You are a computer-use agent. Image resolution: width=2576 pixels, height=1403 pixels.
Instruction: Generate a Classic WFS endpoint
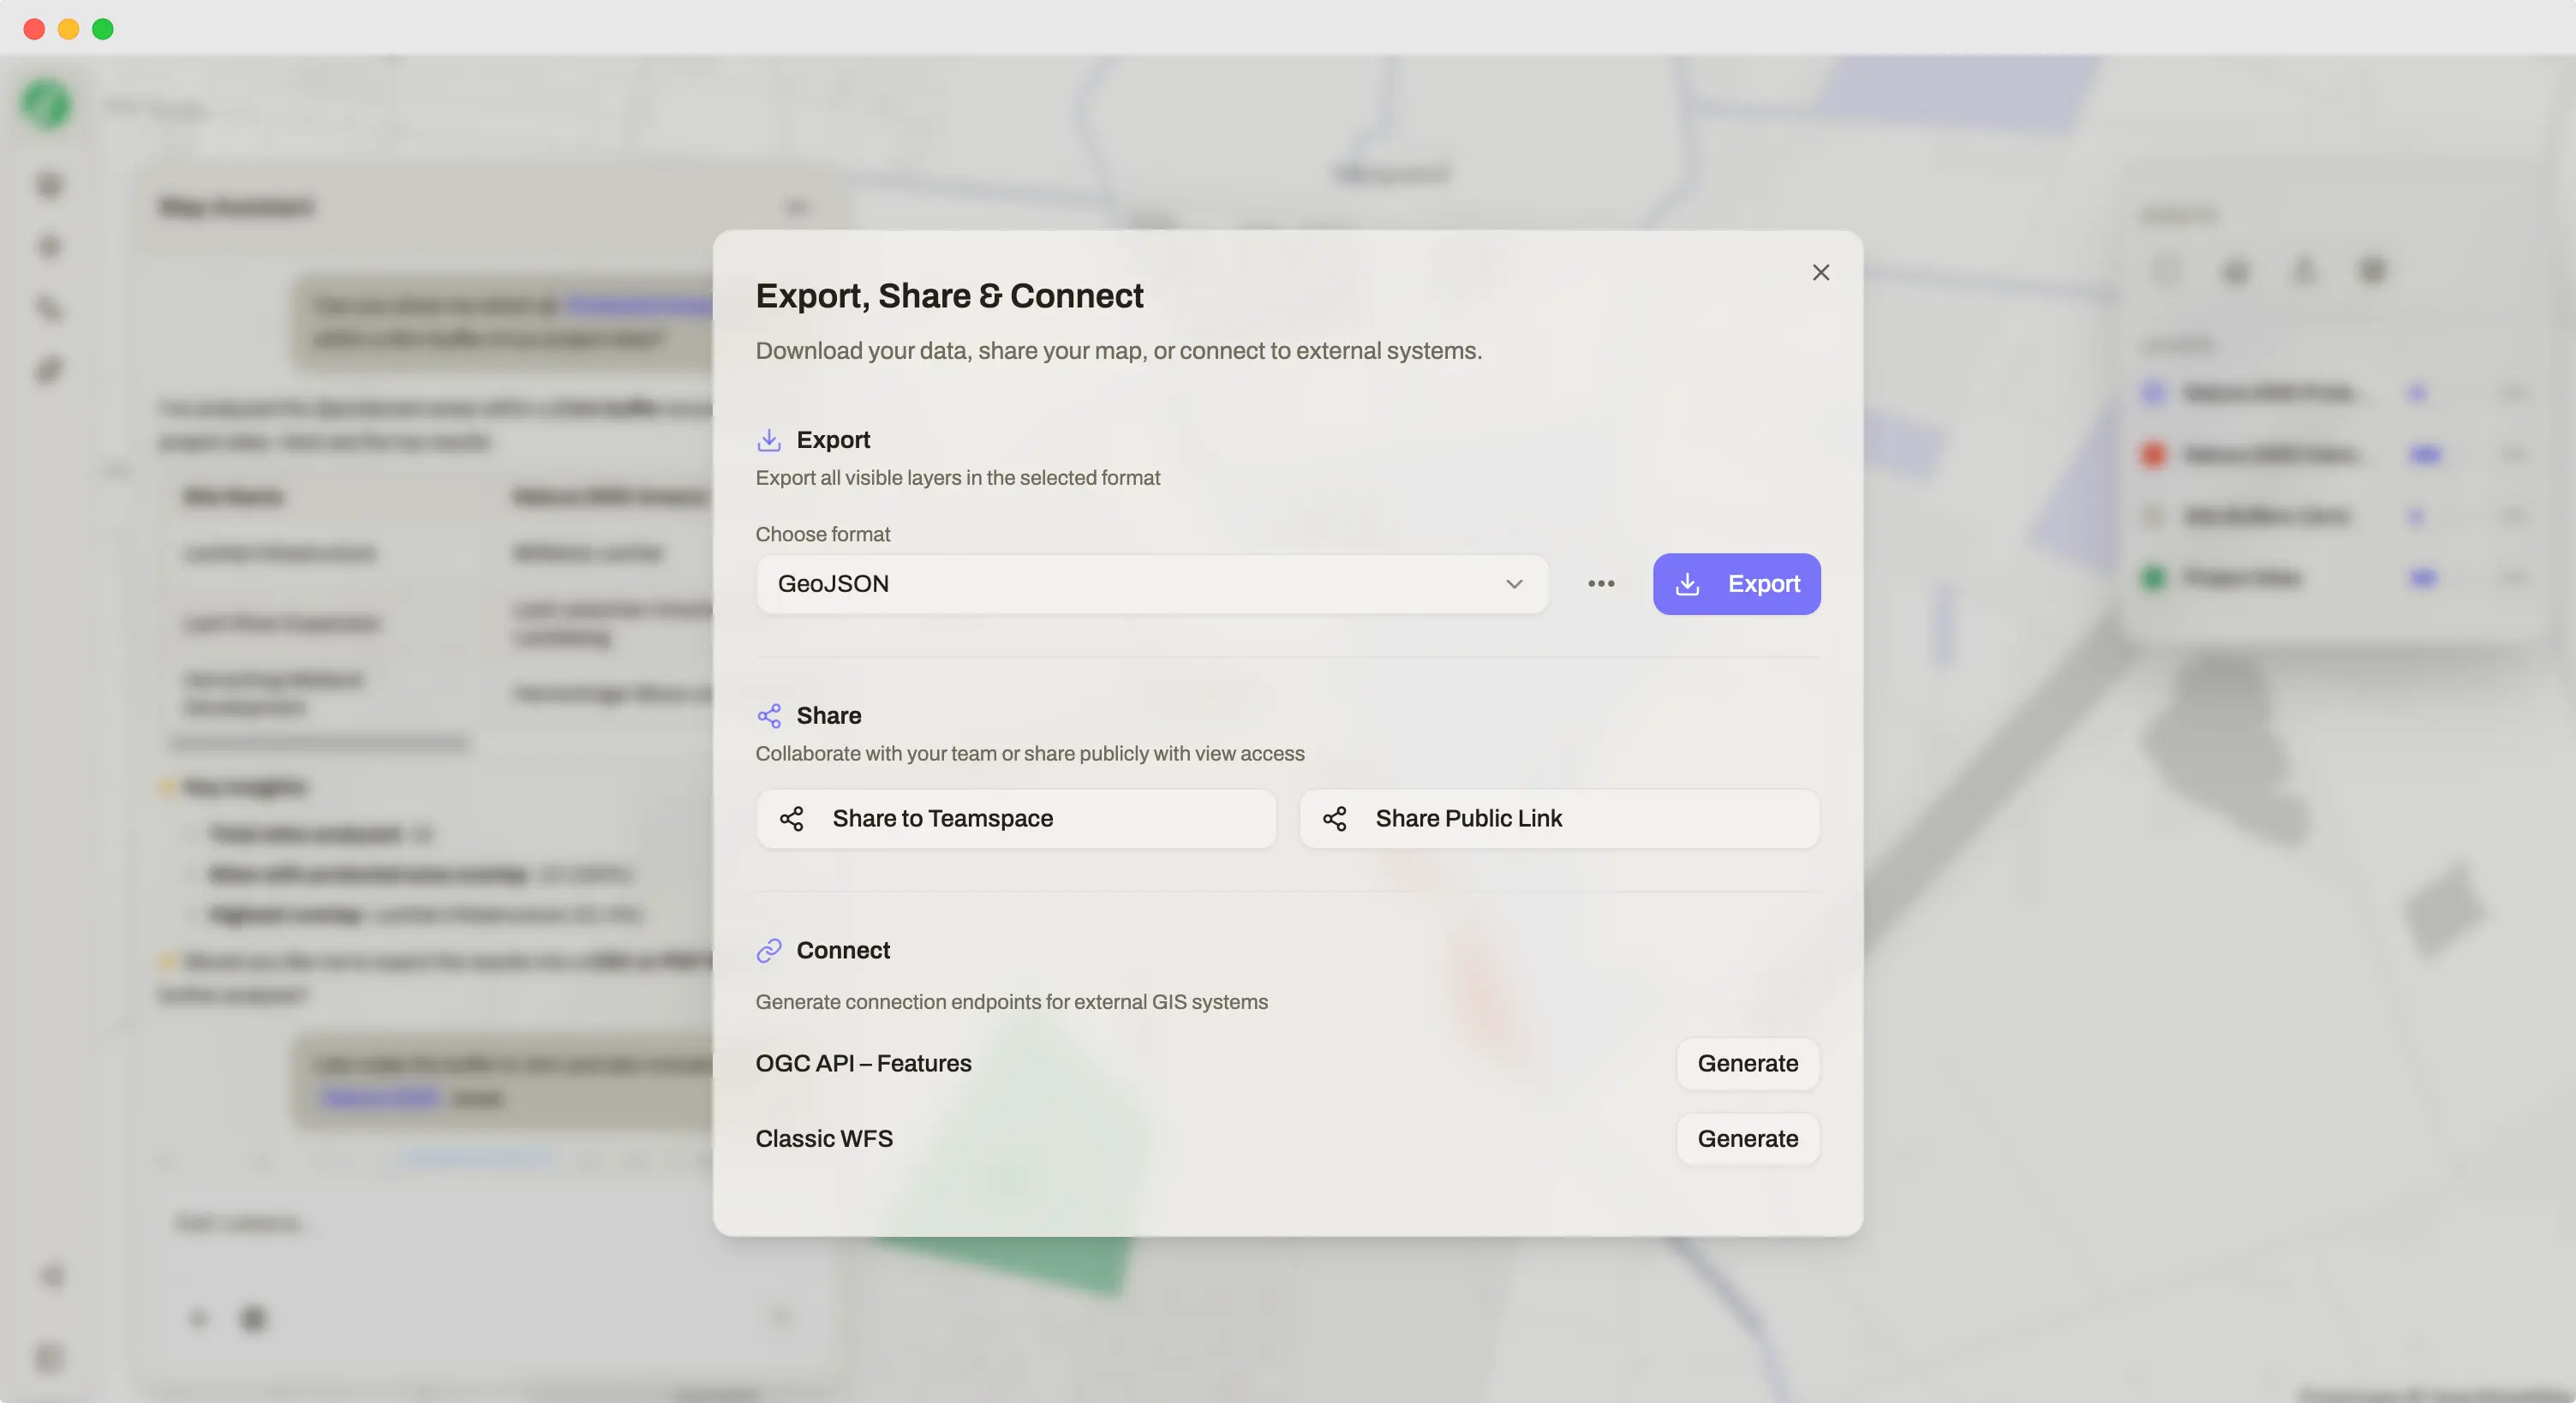(1747, 1139)
